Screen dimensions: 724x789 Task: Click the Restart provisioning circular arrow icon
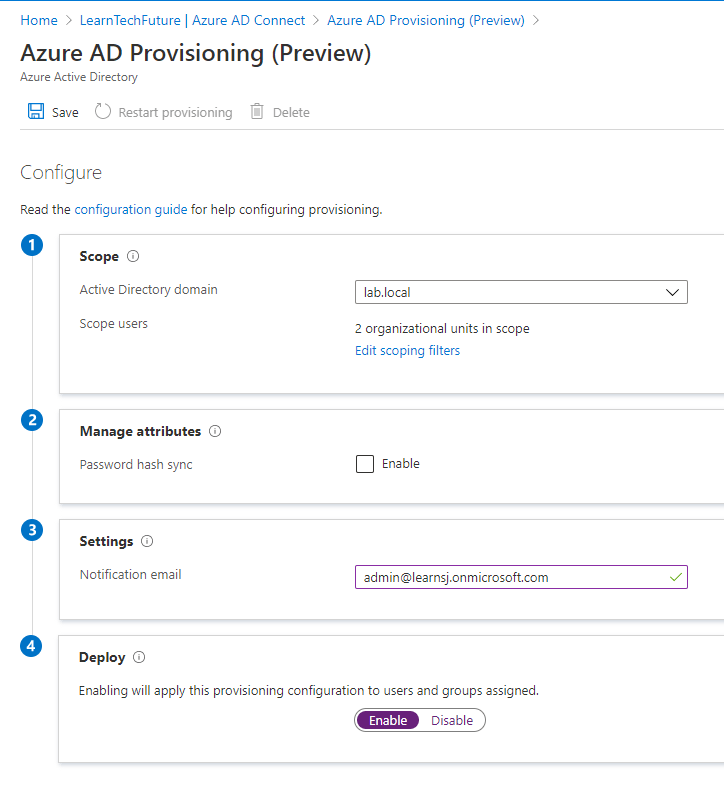tap(103, 112)
